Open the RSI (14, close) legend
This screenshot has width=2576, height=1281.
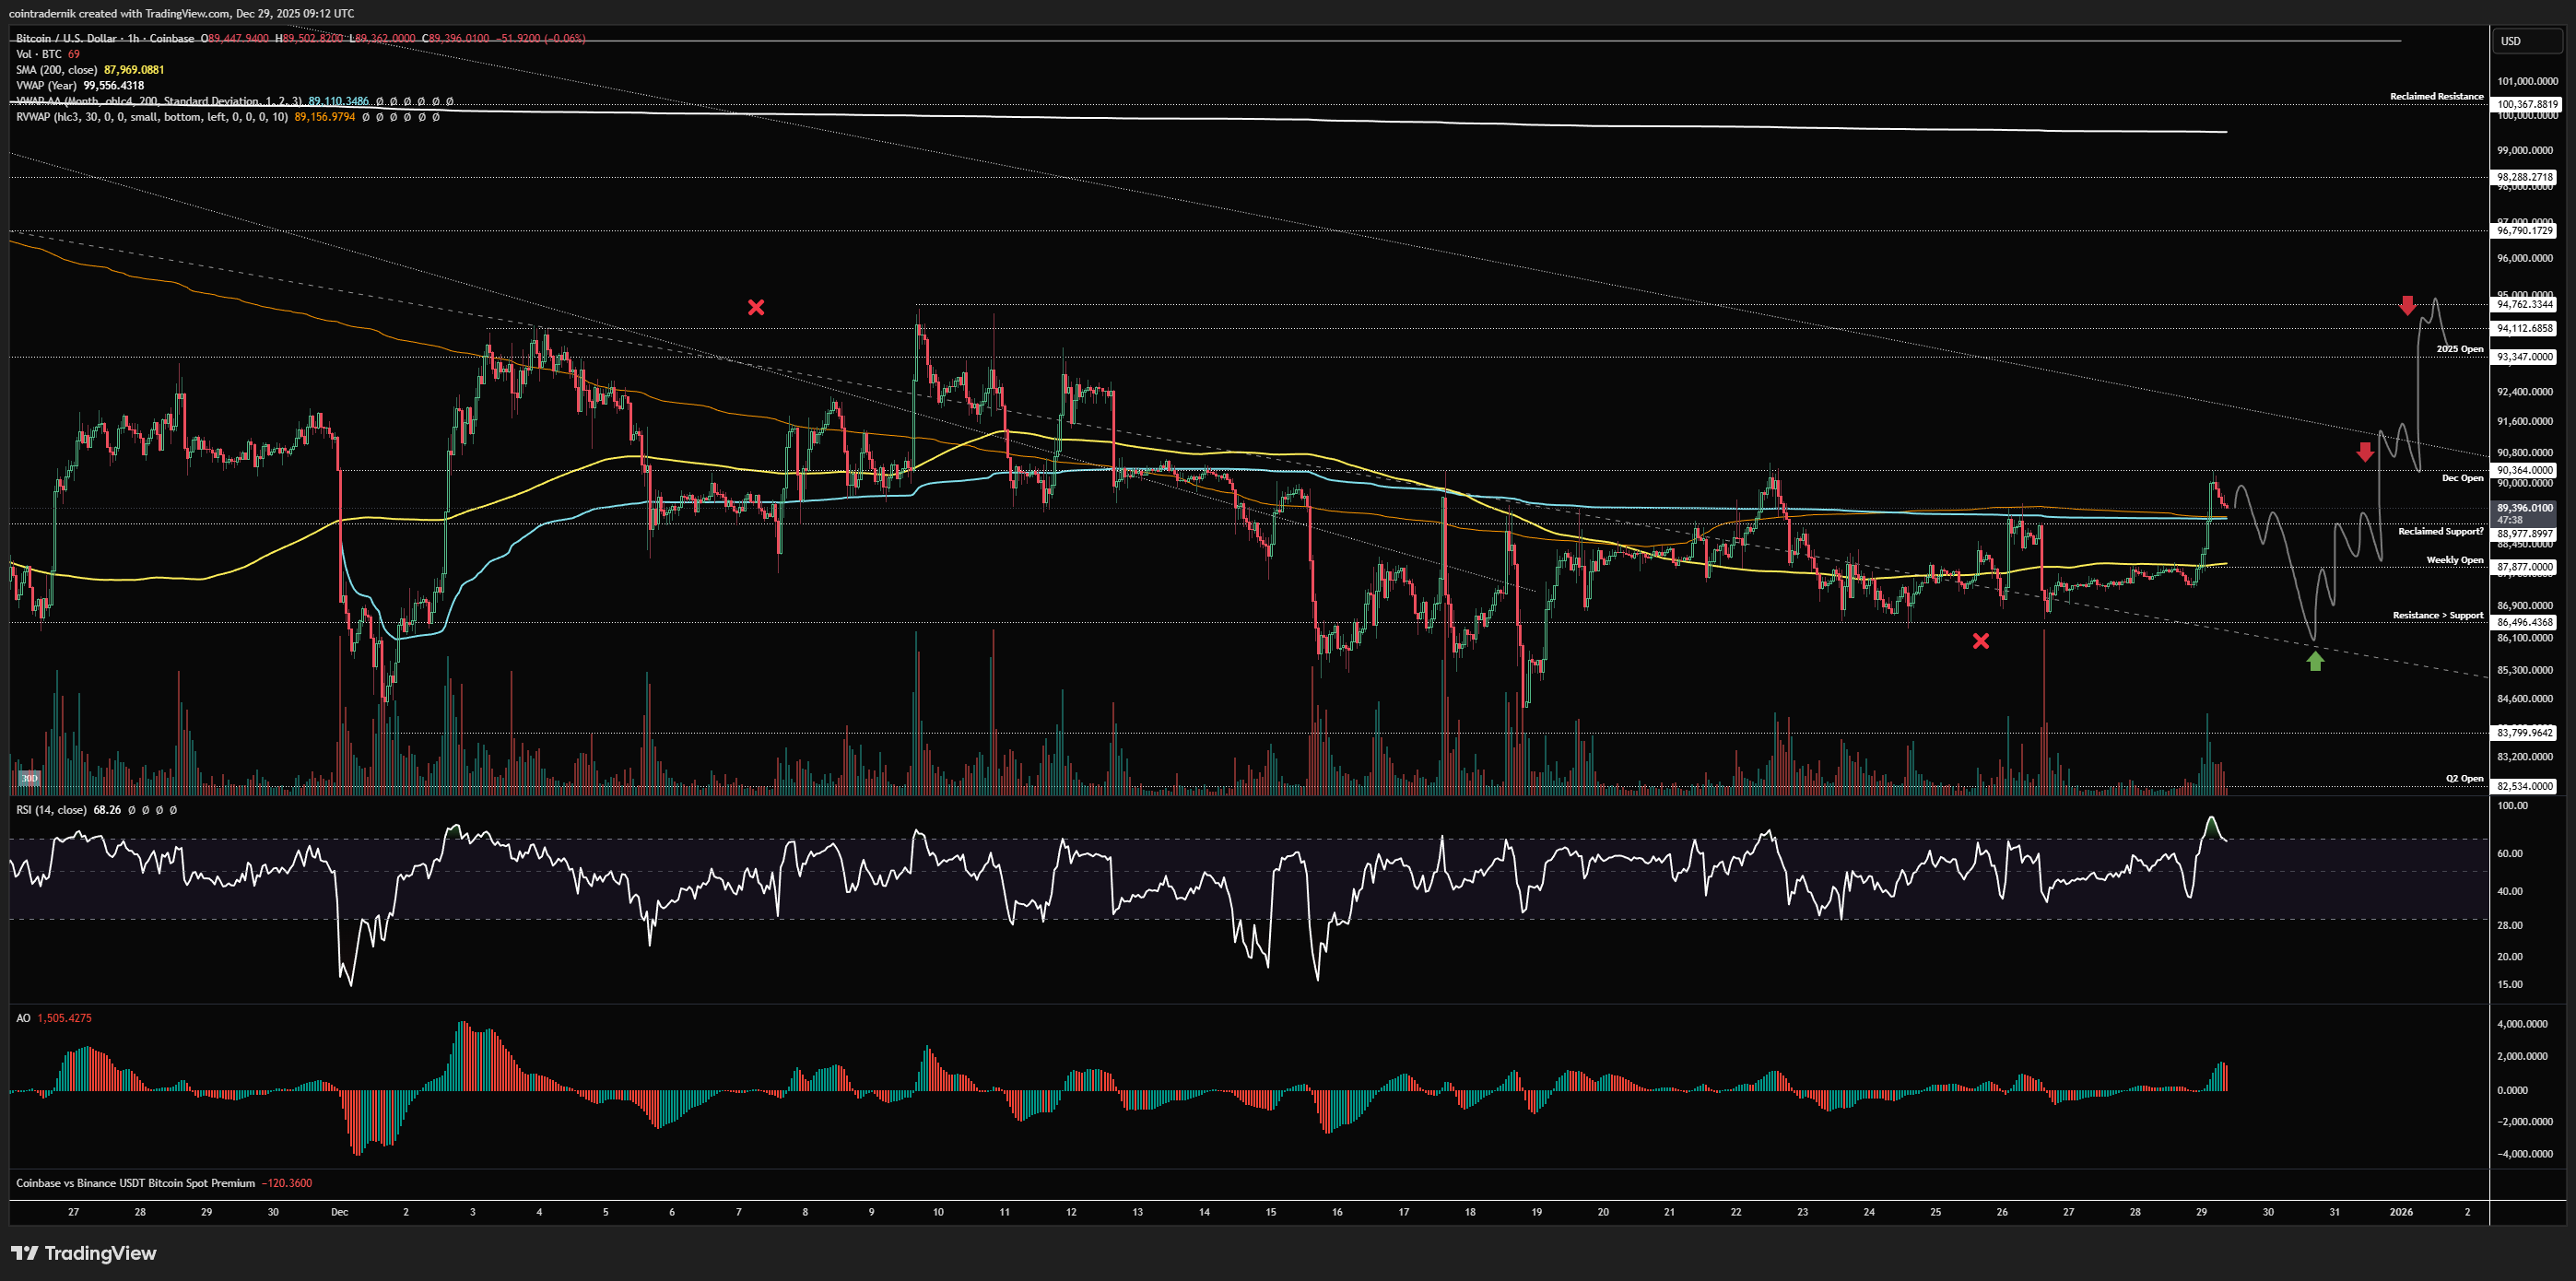[51, 810]
